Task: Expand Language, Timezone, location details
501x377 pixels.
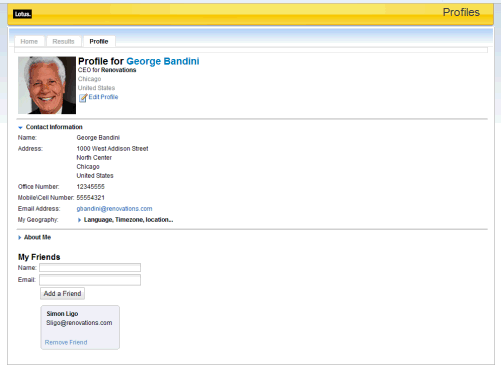Action: coord(79,220)
